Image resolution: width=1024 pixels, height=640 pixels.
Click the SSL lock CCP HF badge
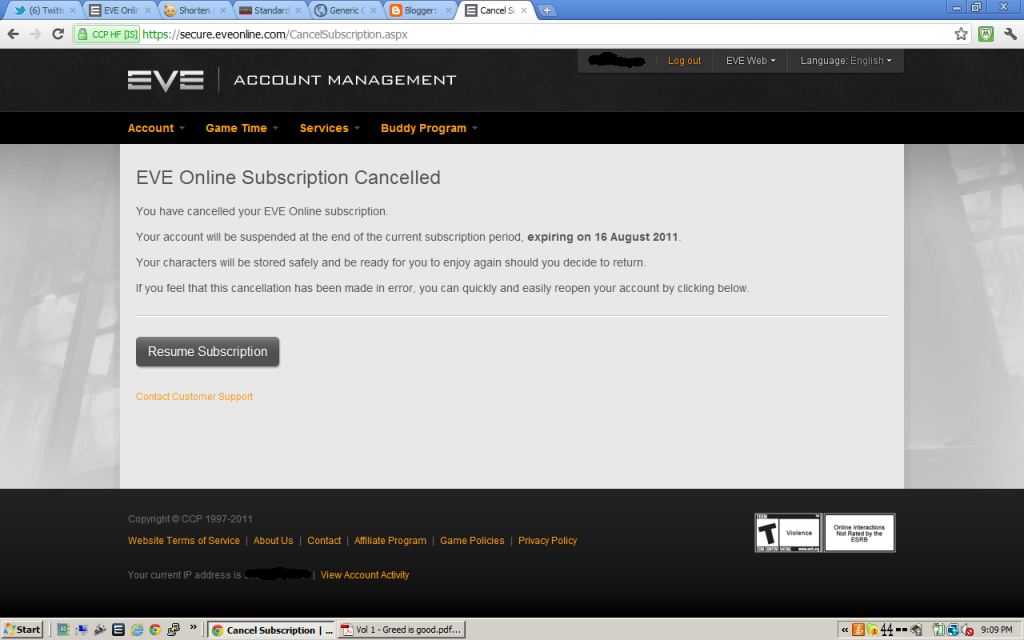point(107,34)
